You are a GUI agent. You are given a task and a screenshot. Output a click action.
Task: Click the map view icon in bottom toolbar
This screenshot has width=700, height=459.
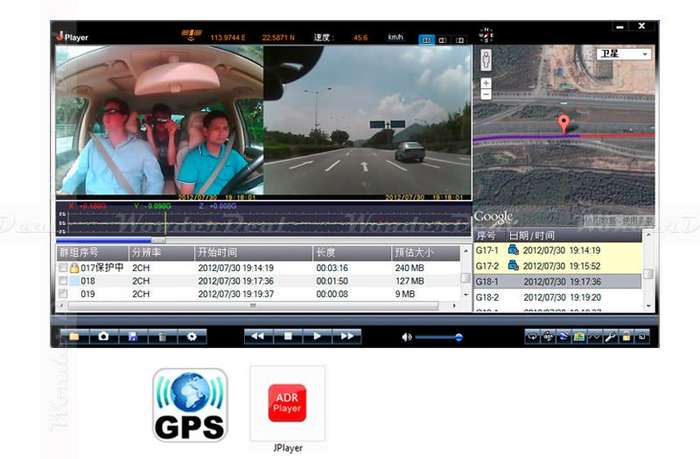tap(579, 336)
